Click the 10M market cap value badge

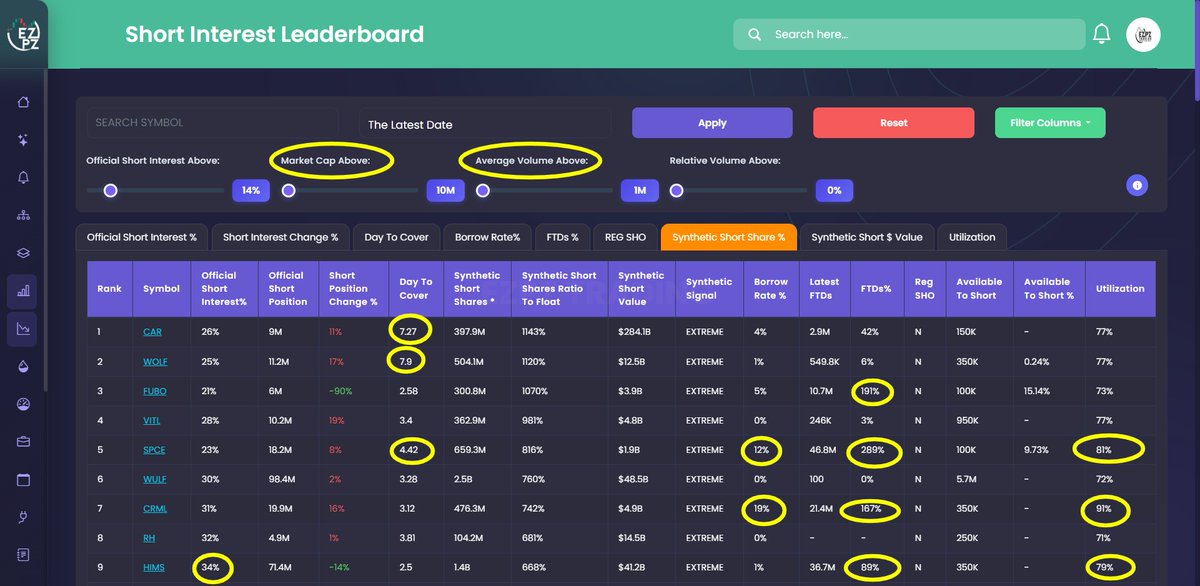446,190
